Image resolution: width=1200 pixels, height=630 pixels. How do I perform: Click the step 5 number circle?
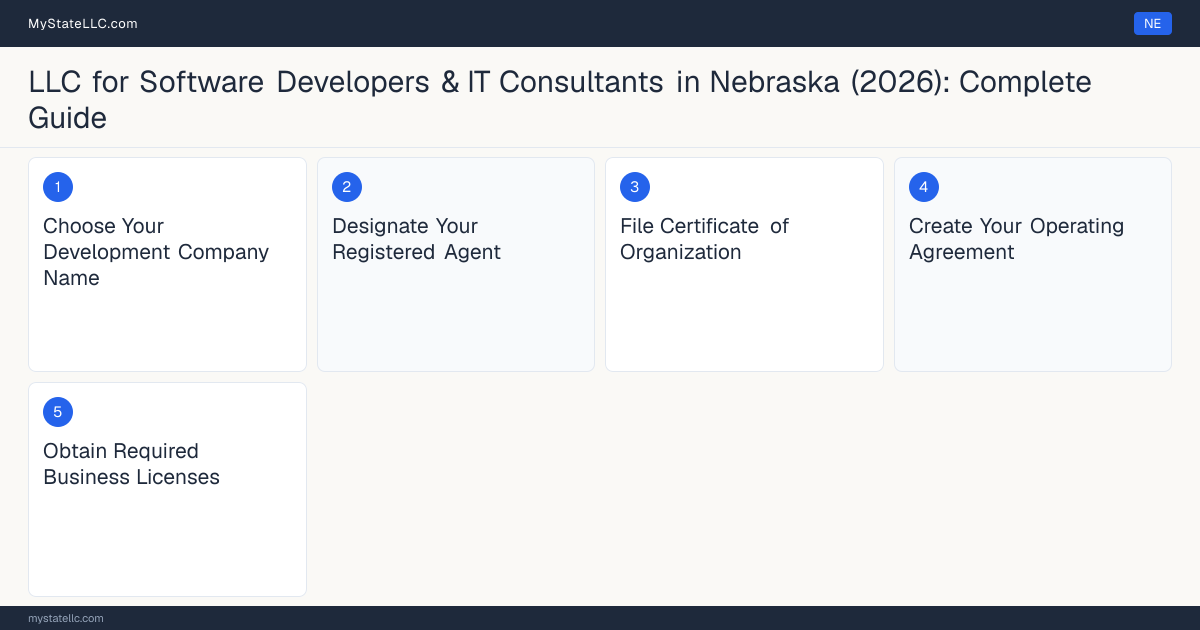pyautogui.click(x=58, y=412)
